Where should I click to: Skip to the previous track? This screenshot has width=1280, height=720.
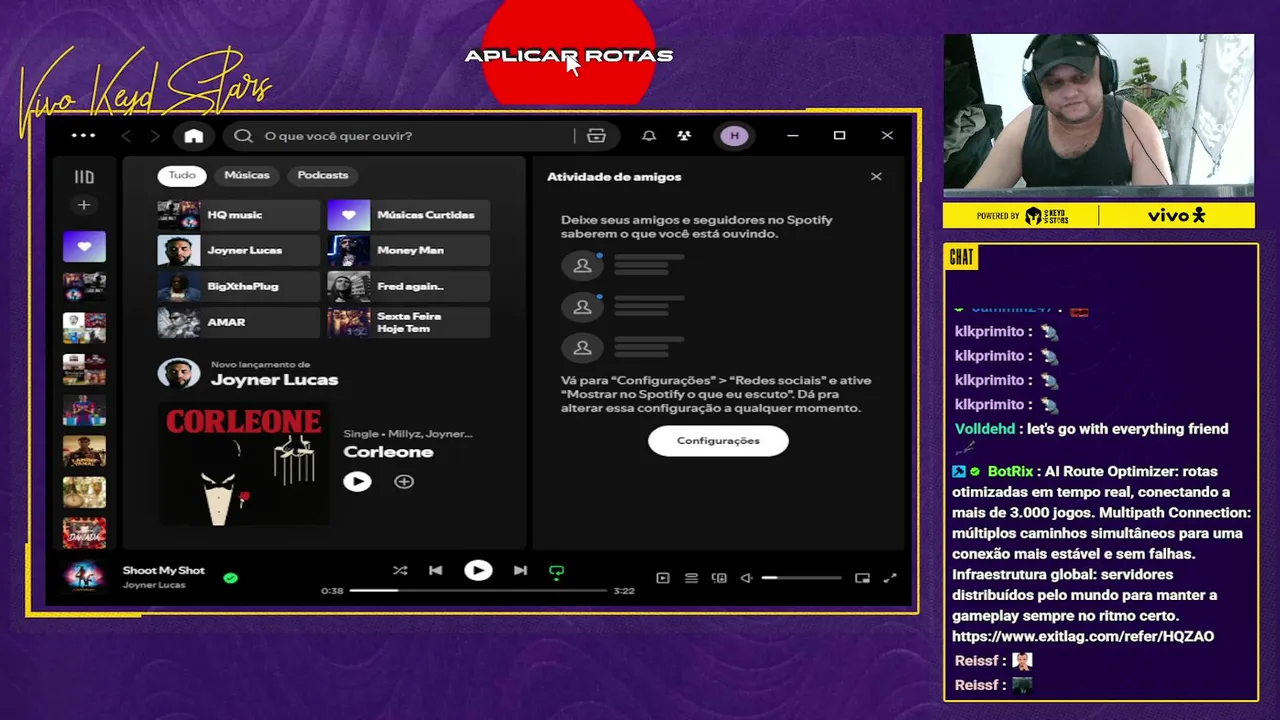tap(435, 571)
